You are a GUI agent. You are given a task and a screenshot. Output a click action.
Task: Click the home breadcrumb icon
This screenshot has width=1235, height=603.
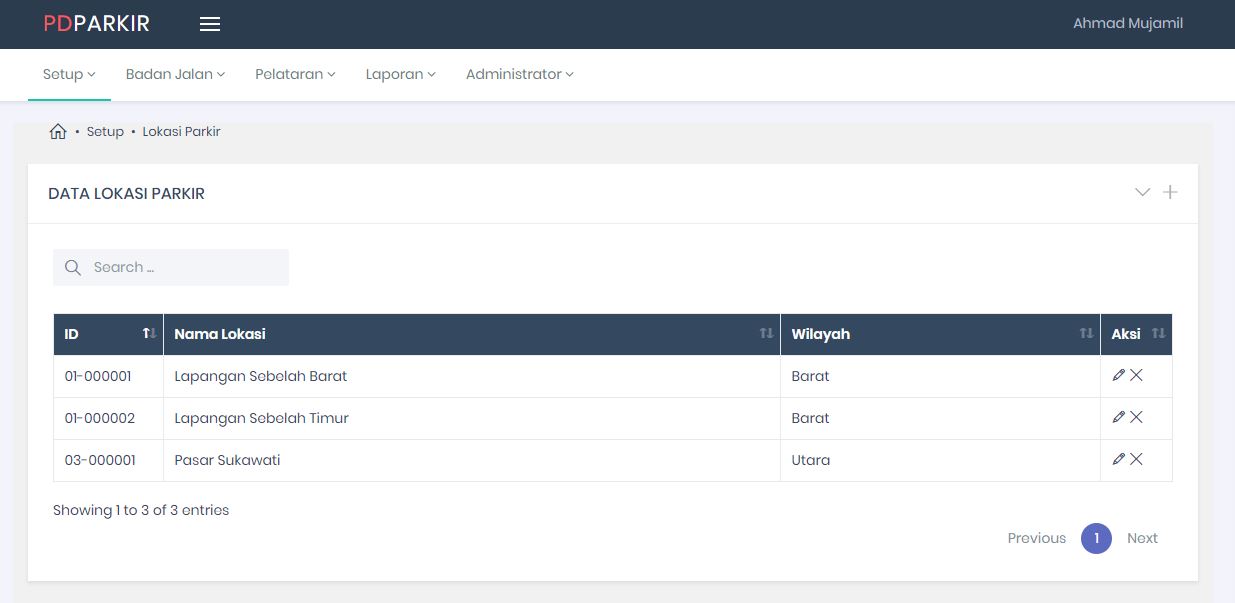point(58,132)
